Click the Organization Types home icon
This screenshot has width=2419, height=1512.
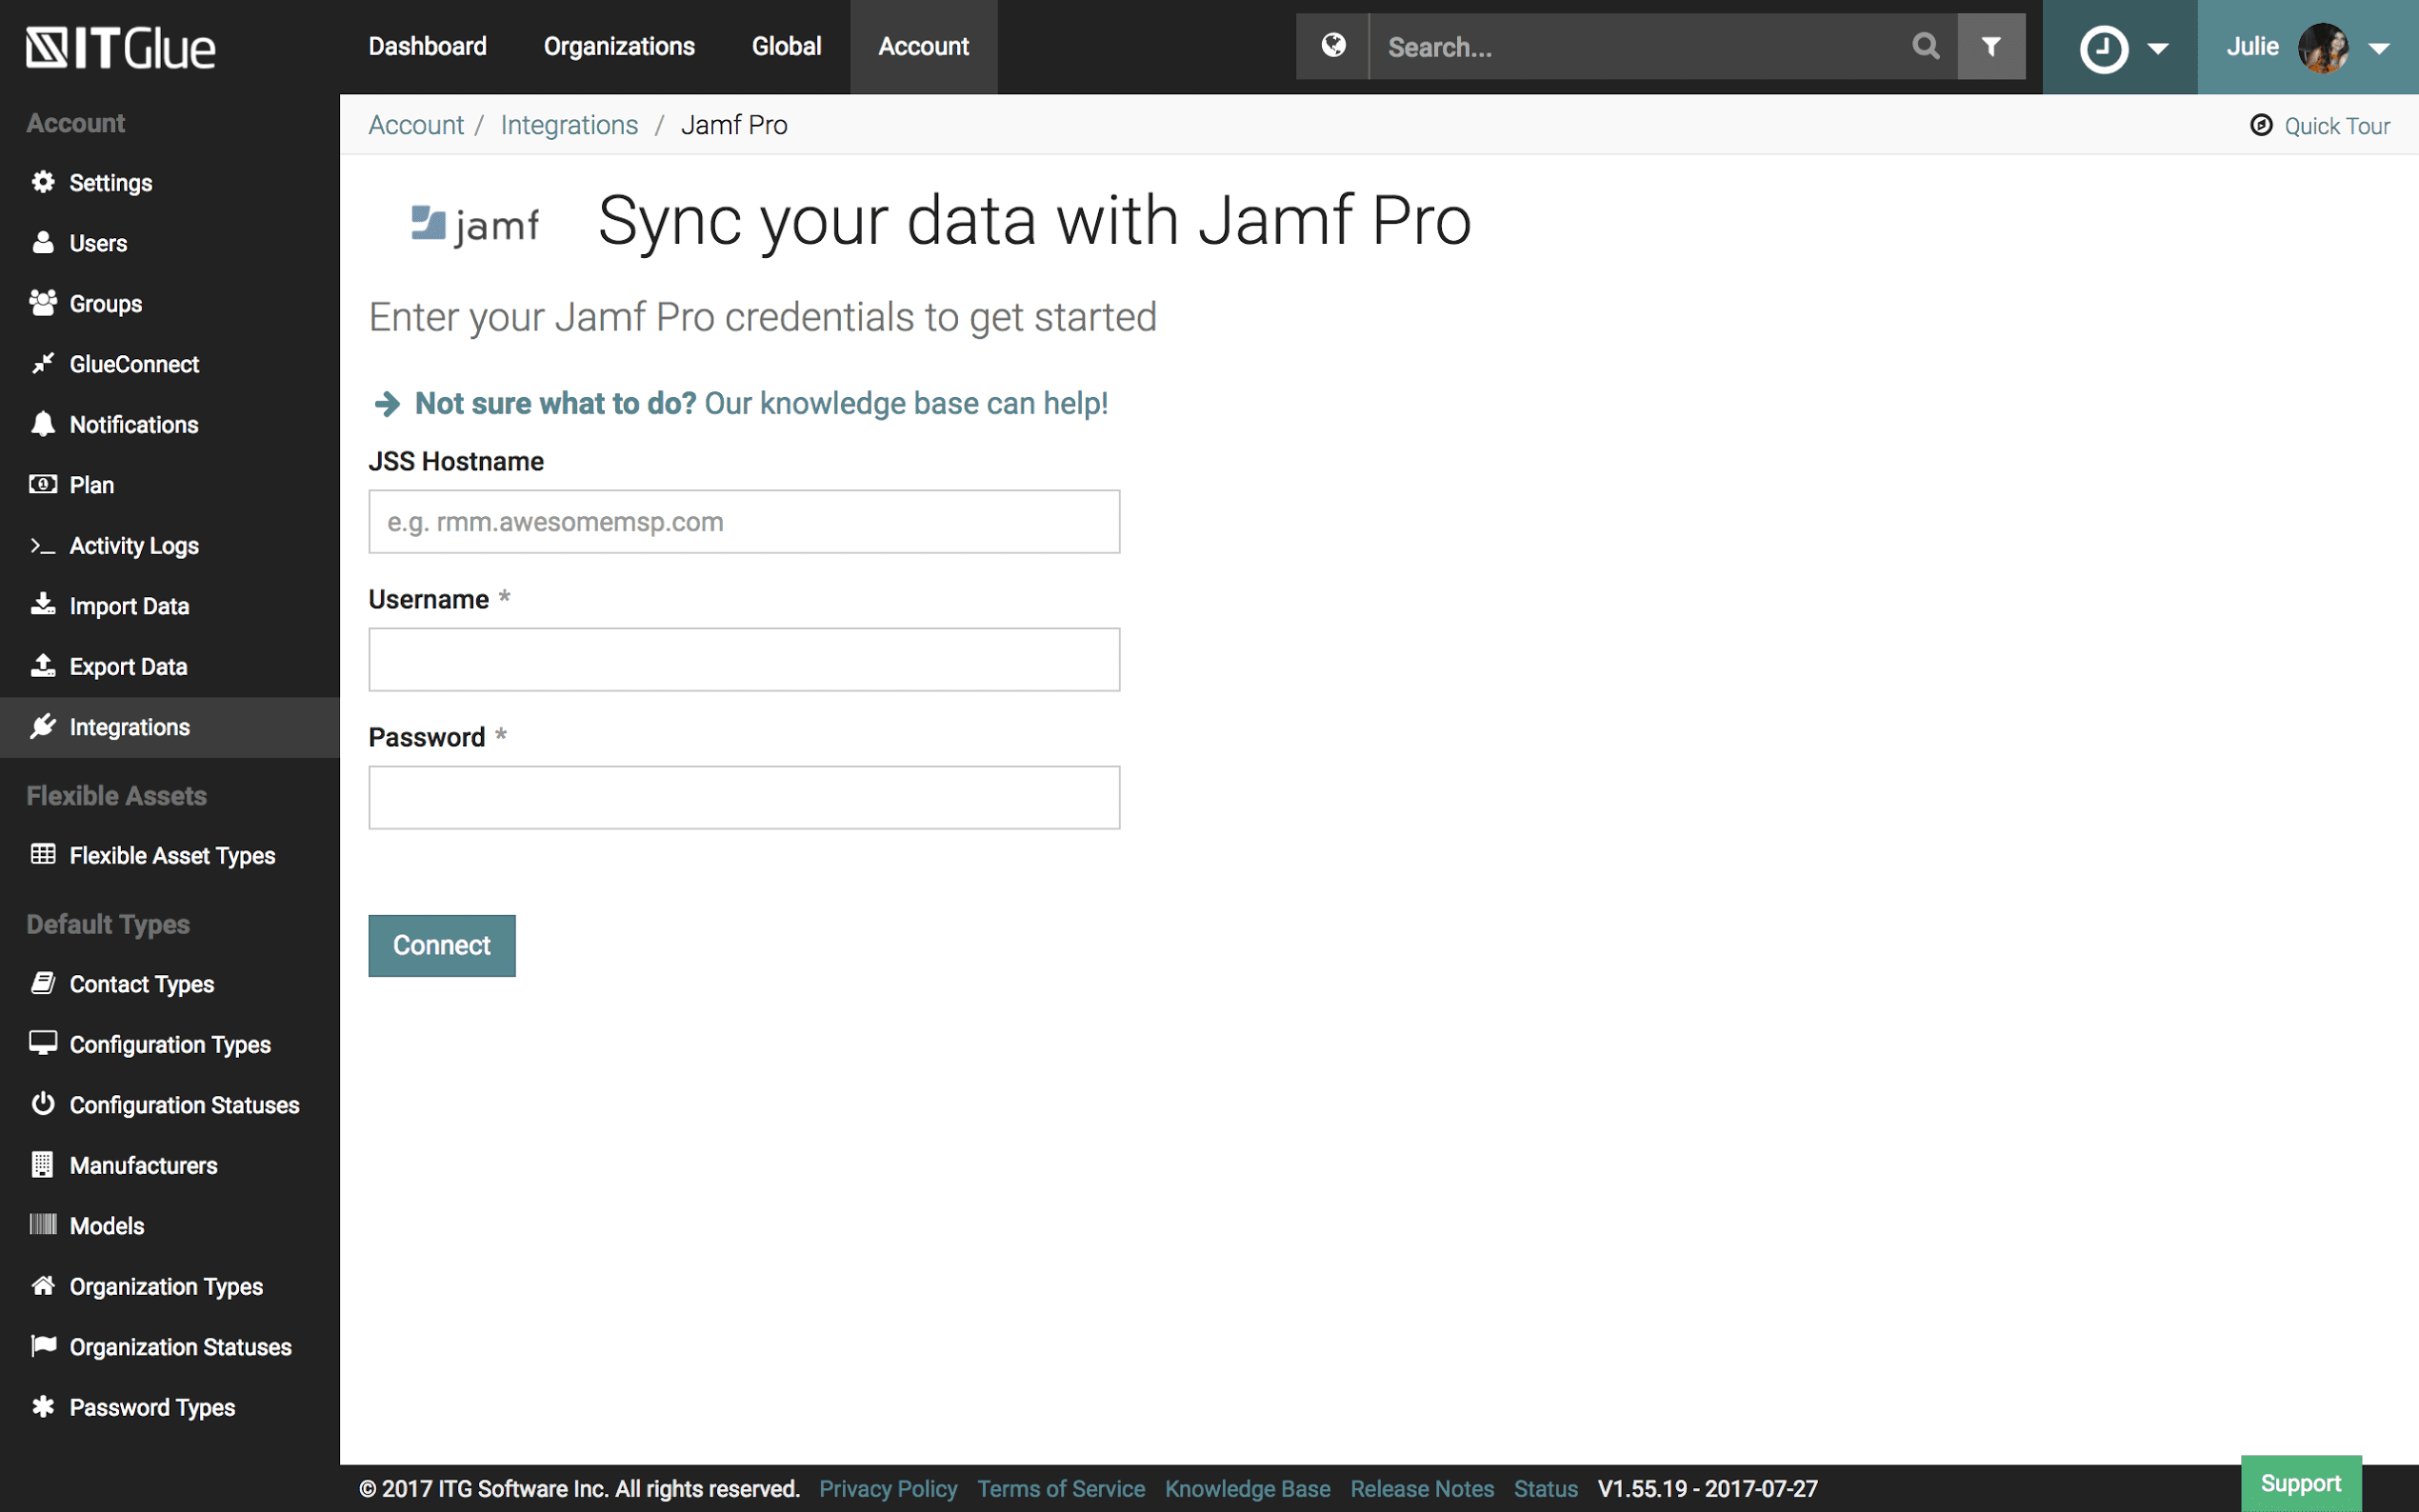point(43,1285)
